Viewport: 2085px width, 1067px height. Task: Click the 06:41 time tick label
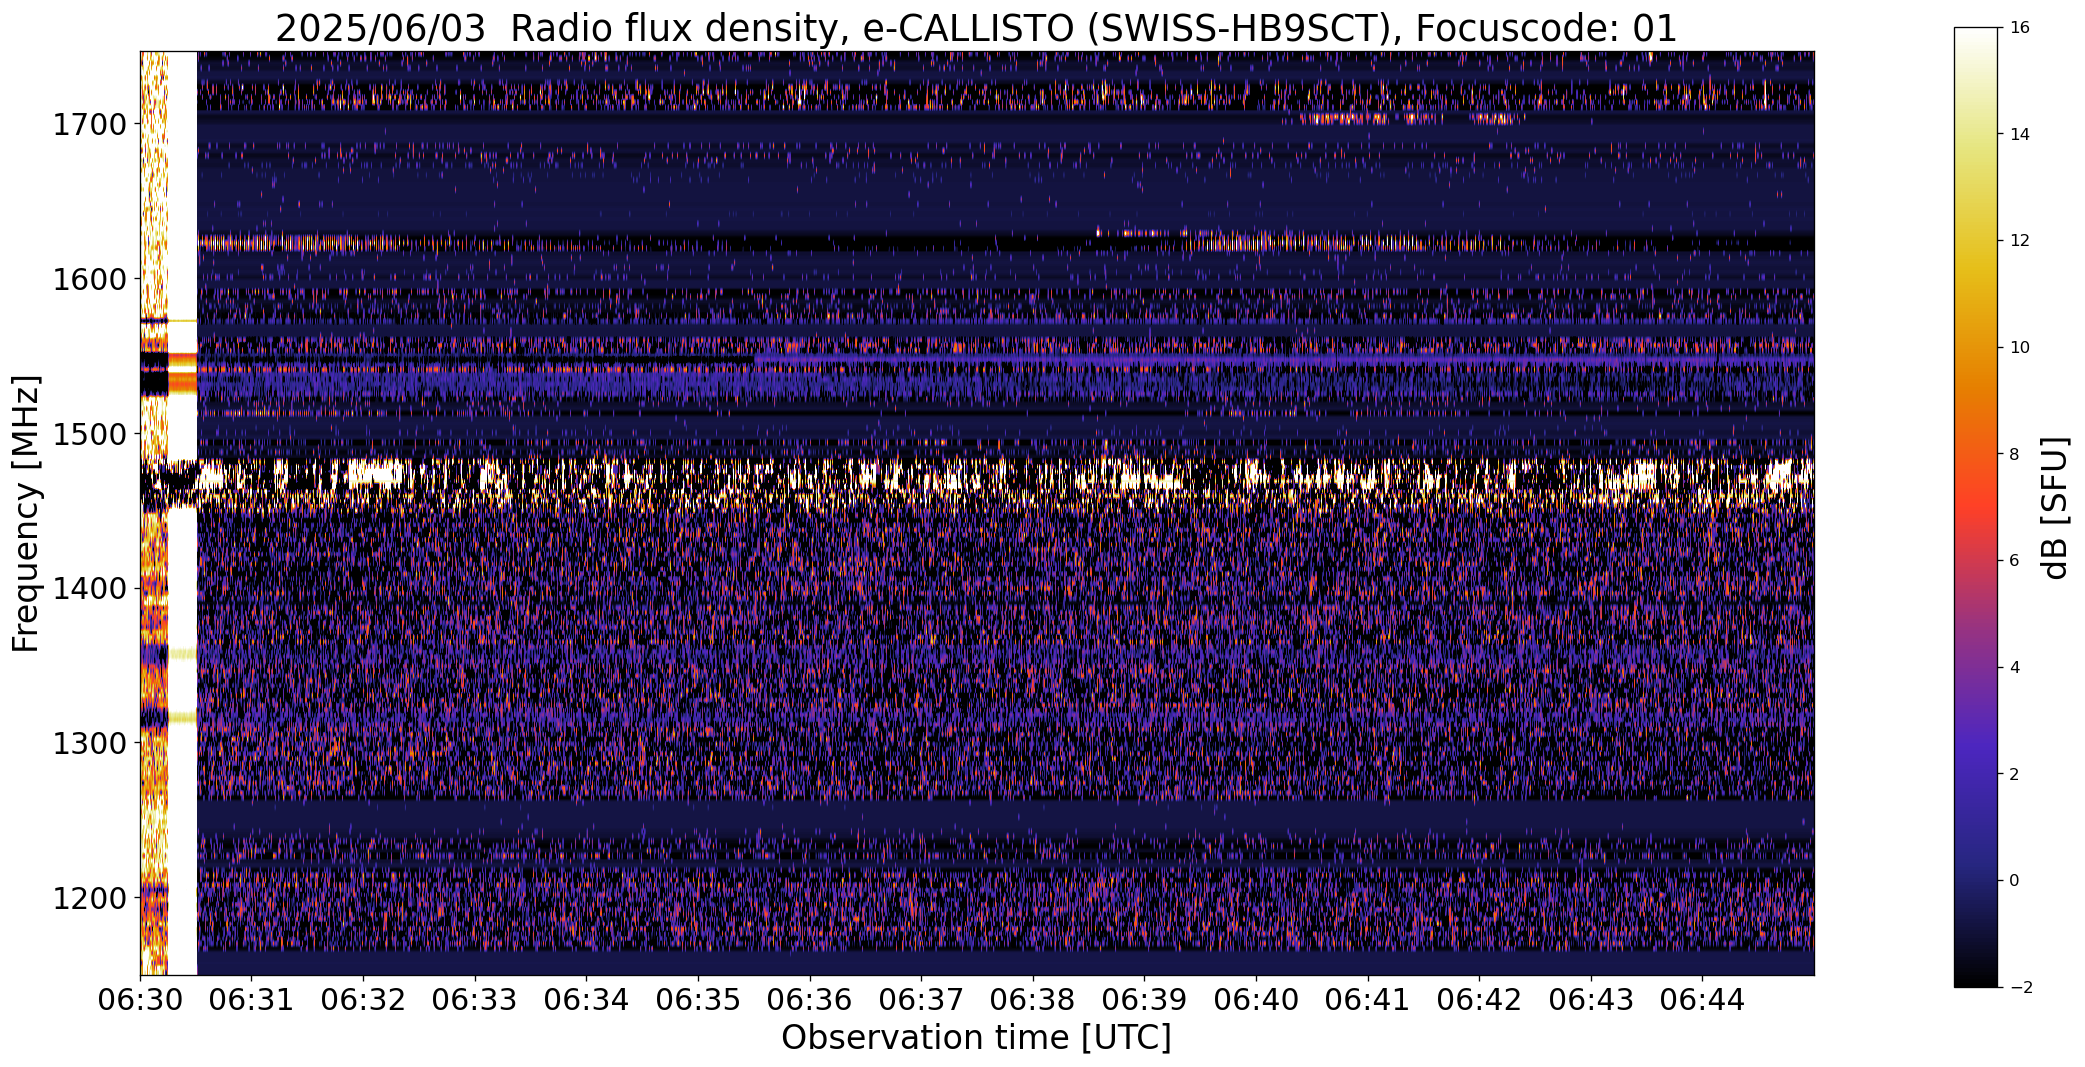click(x=1368, y=1000)
